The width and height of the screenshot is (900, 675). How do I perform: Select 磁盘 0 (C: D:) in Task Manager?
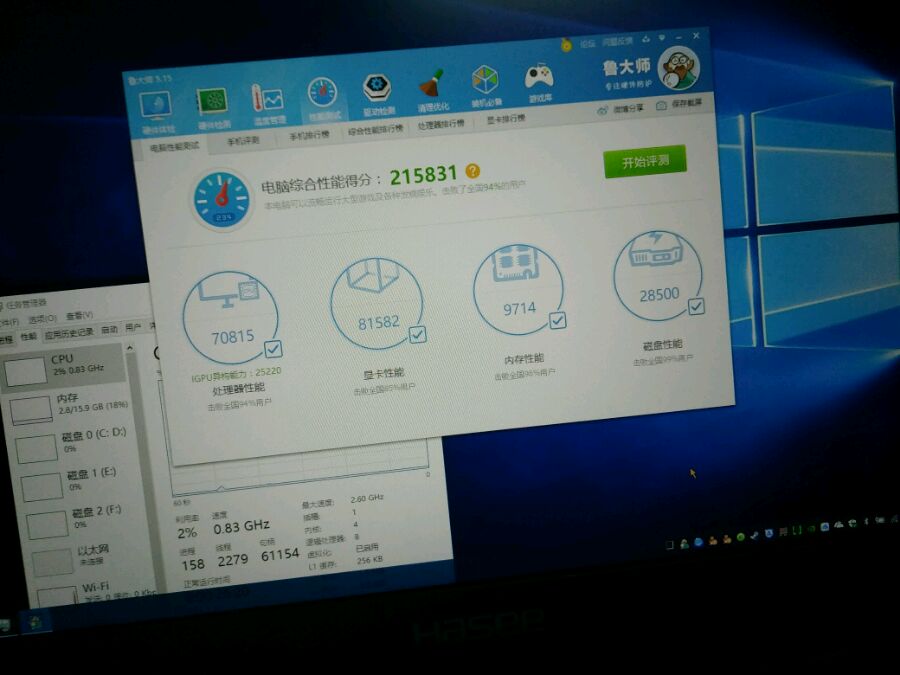tap(72, 445)
